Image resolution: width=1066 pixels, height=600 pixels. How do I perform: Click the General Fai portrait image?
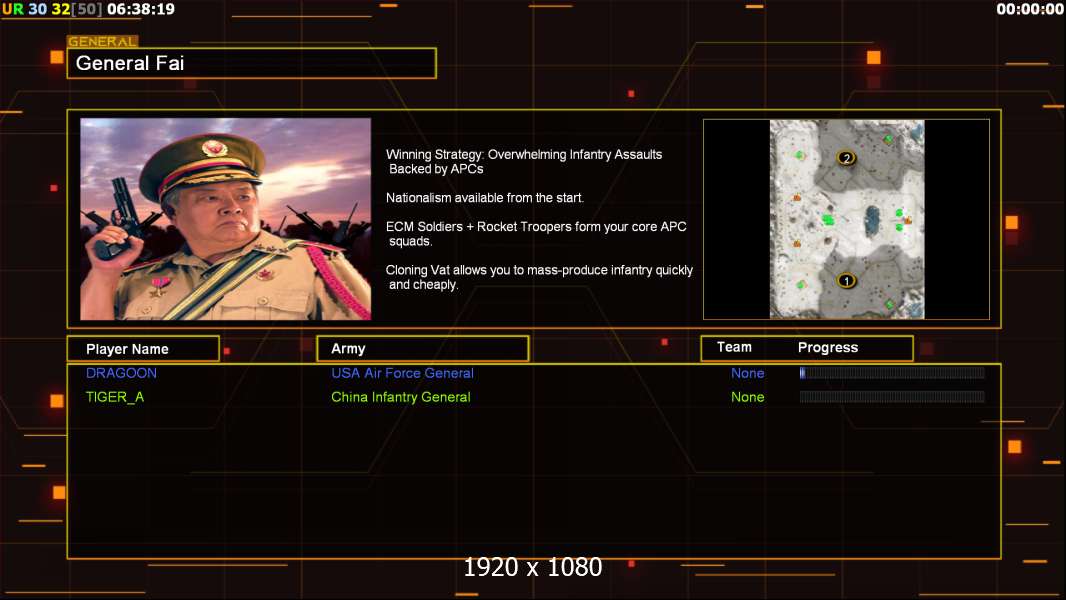pyautogui.click(x=226, y=219)
